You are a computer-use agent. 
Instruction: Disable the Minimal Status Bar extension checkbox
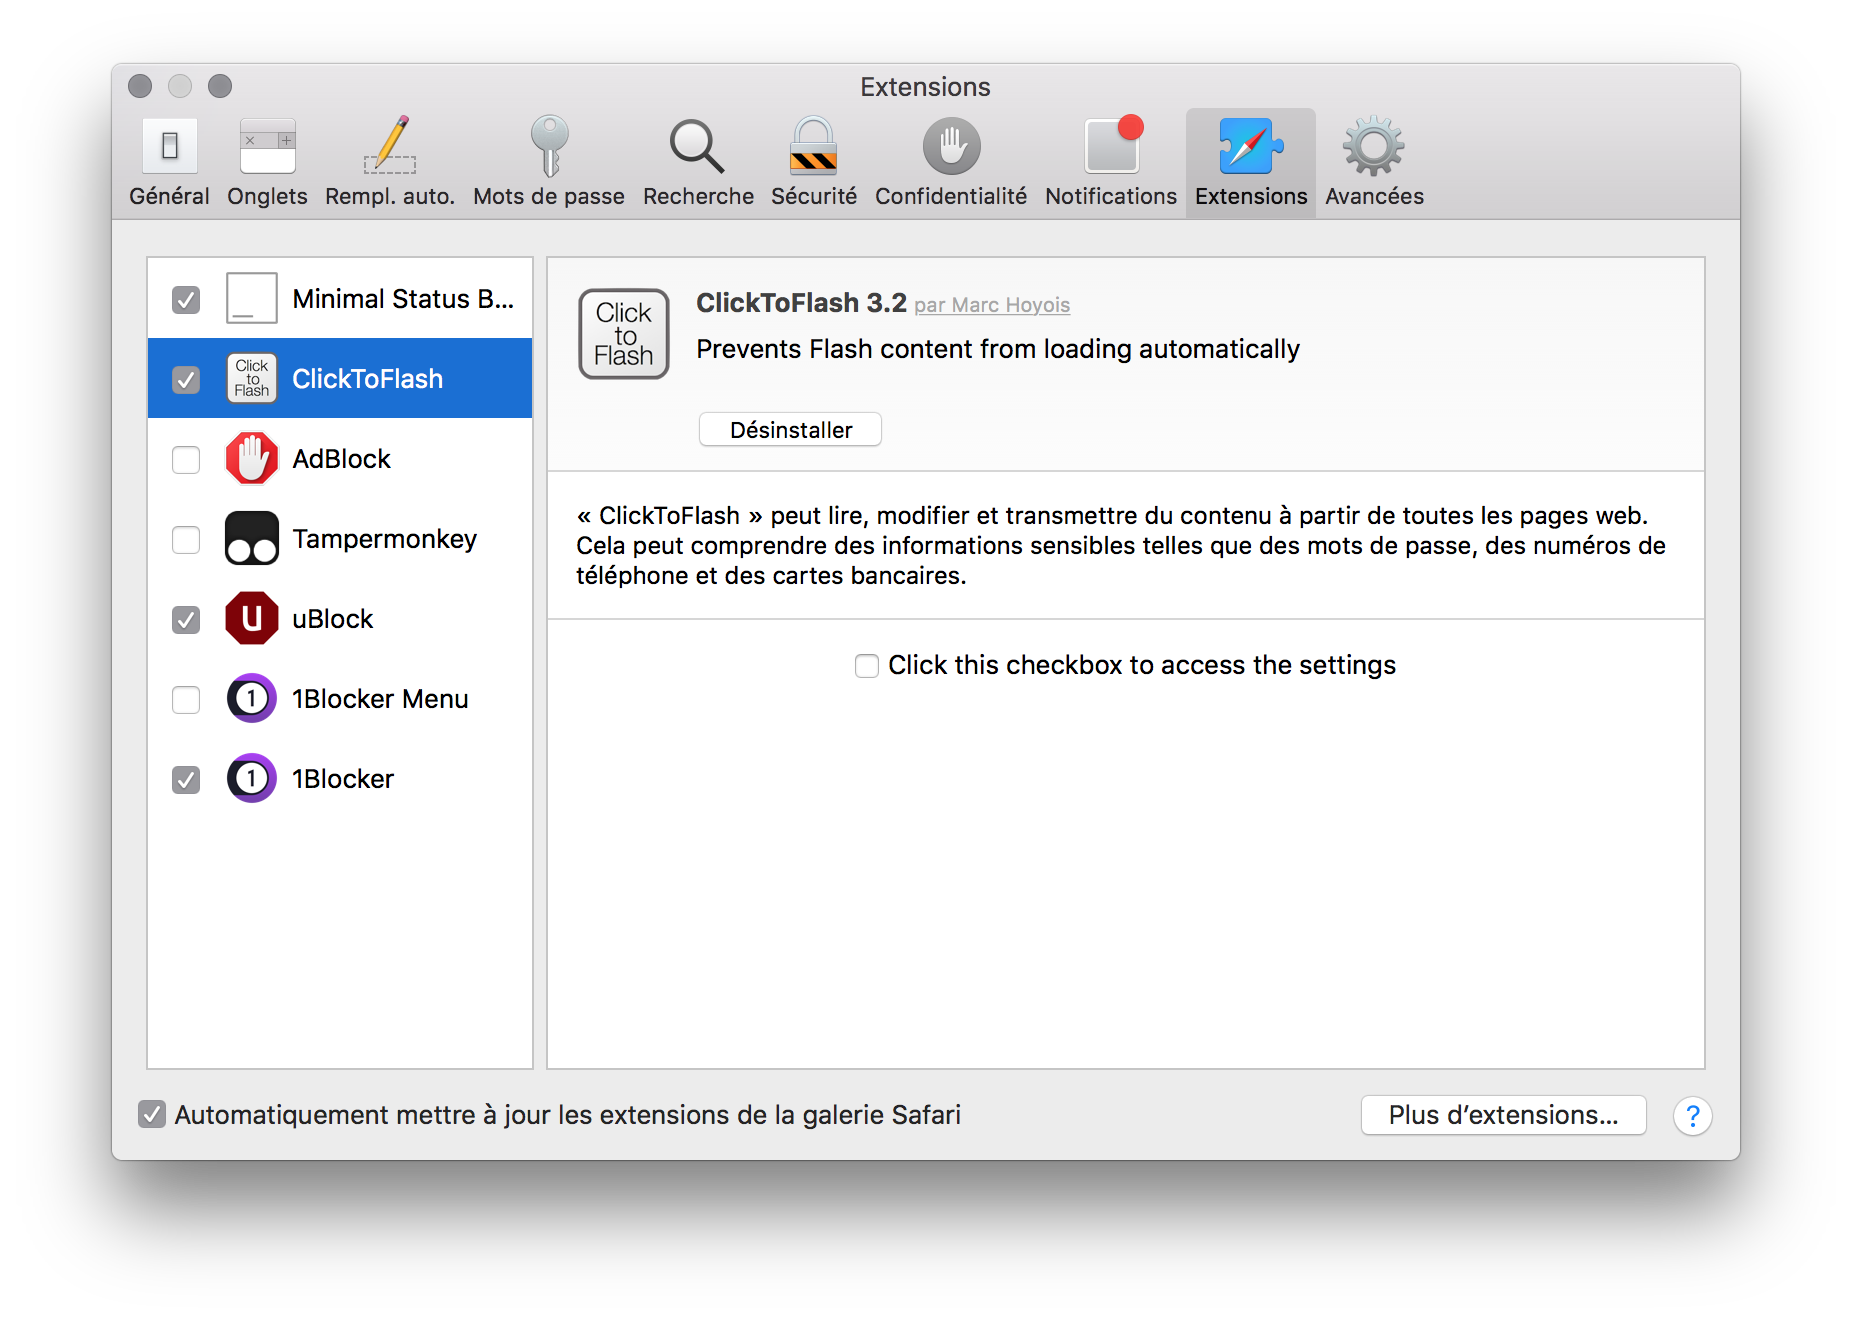click(186, 299)
